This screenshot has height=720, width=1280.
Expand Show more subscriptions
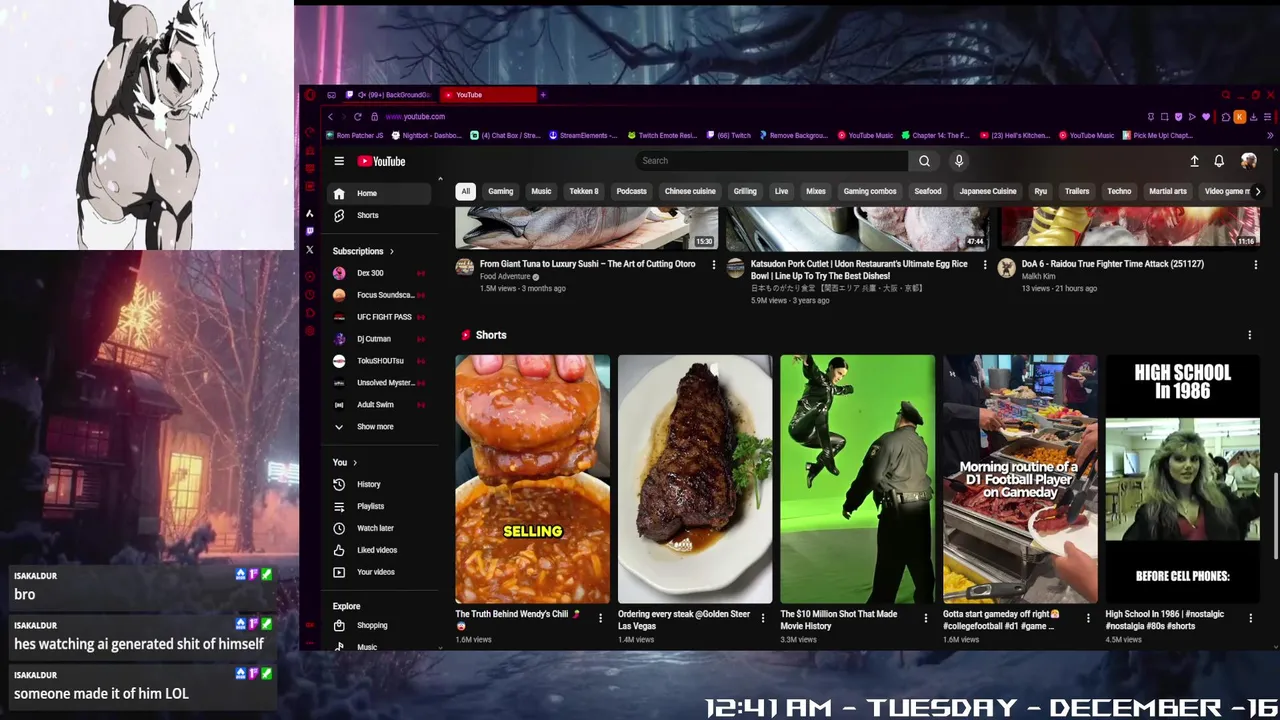click(x=380, y=427)
